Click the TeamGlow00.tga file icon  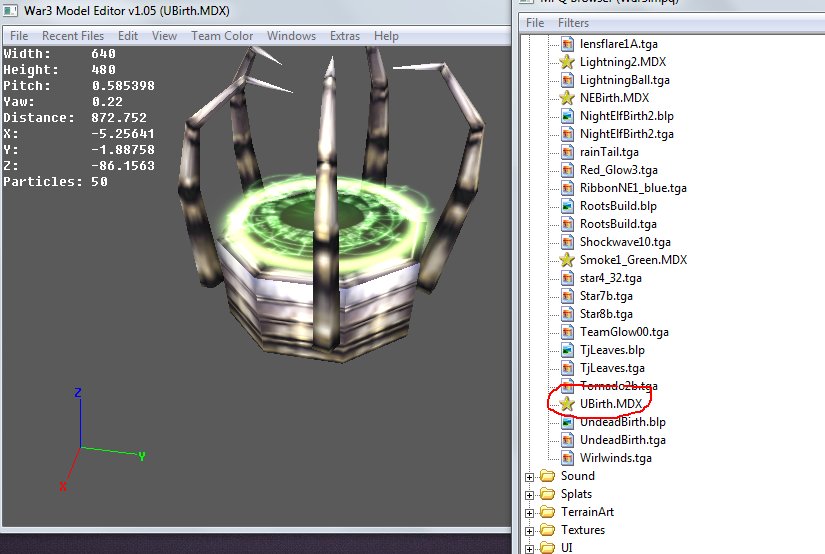click(567, 332)
